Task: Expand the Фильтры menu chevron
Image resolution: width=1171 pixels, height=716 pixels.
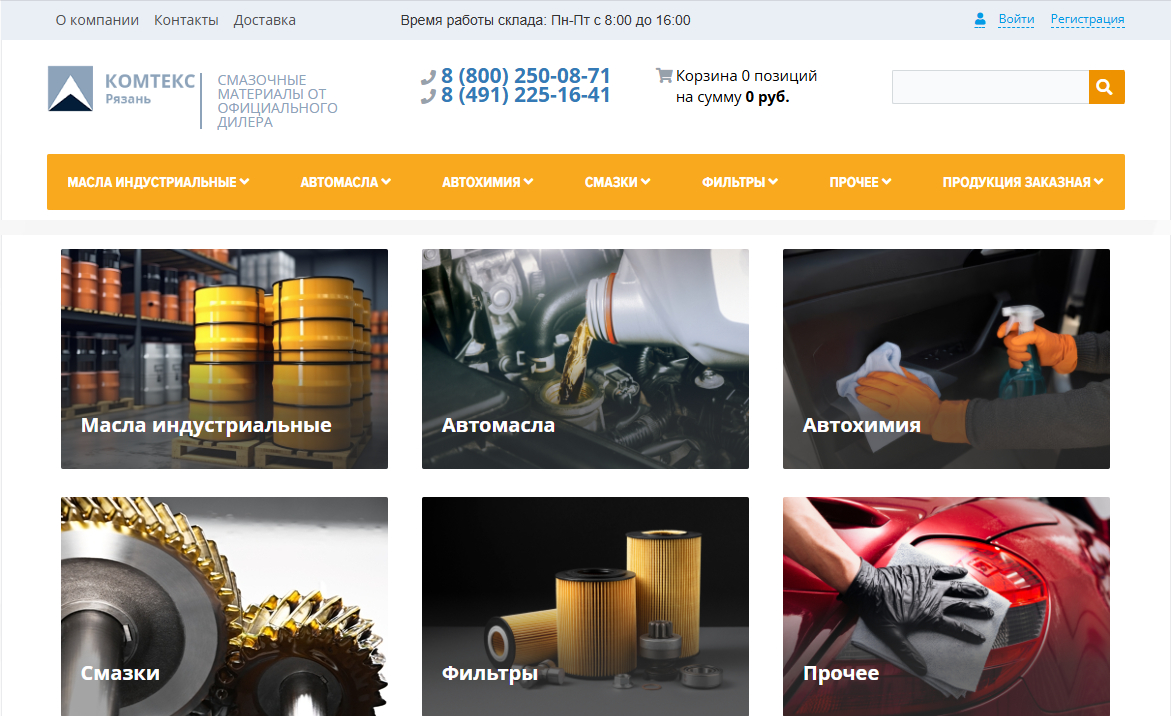Action: 773,181
